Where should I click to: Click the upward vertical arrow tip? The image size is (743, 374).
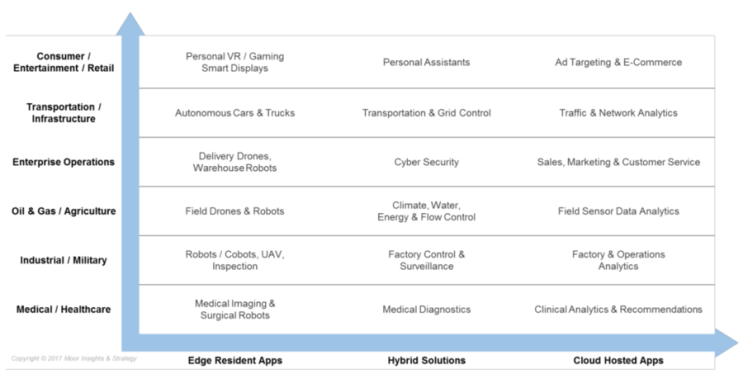click(x=130, y=24)
